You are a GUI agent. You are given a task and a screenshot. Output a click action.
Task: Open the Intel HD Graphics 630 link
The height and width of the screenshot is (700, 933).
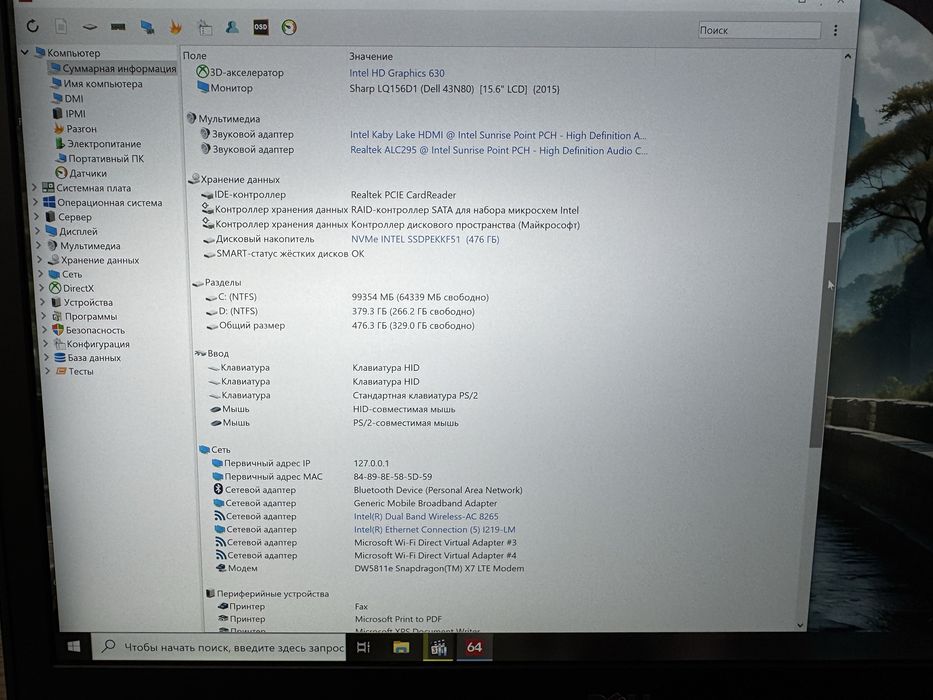point(397,73)
